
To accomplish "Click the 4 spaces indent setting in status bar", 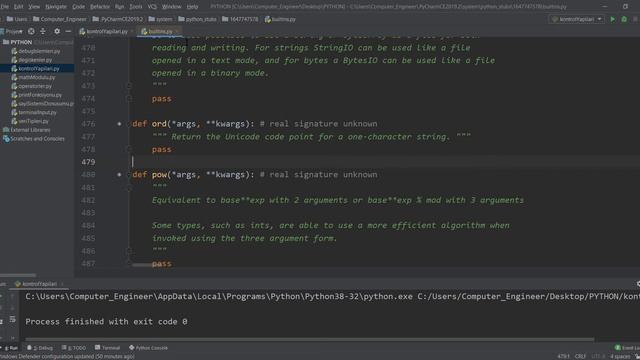I will click(620, 356).
